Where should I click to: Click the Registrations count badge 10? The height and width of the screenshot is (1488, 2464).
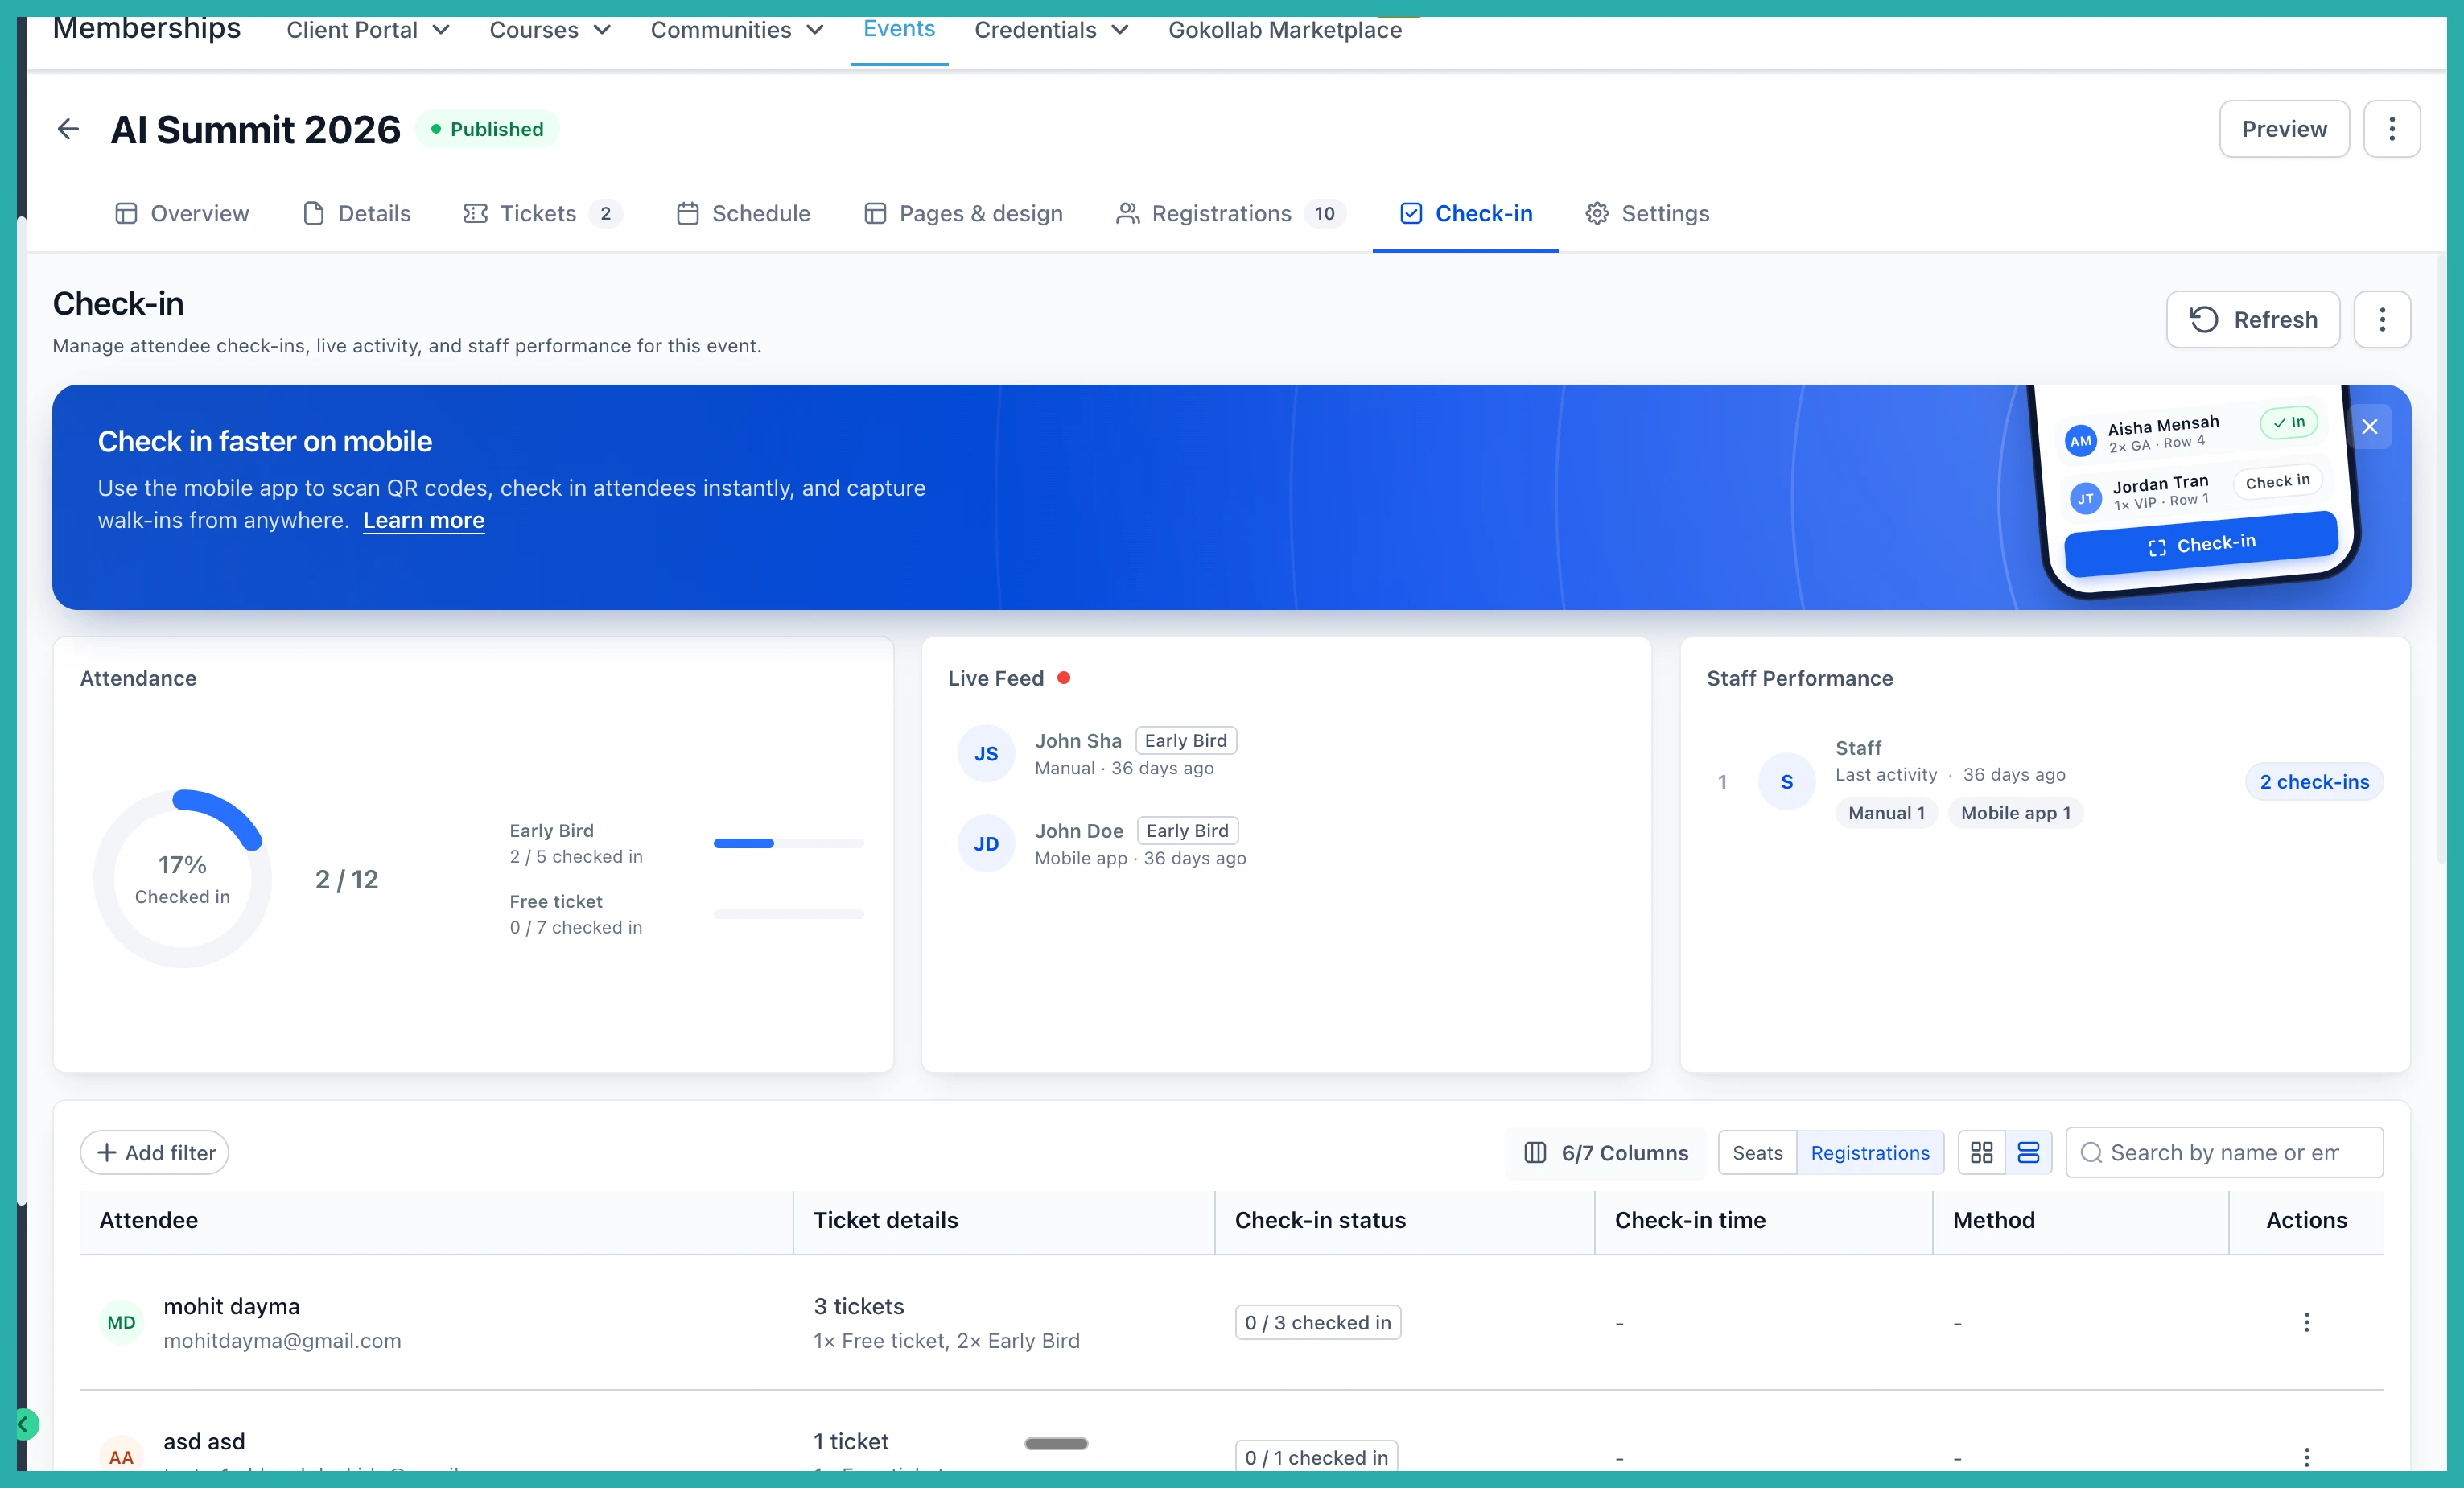tap(1325, 213)
